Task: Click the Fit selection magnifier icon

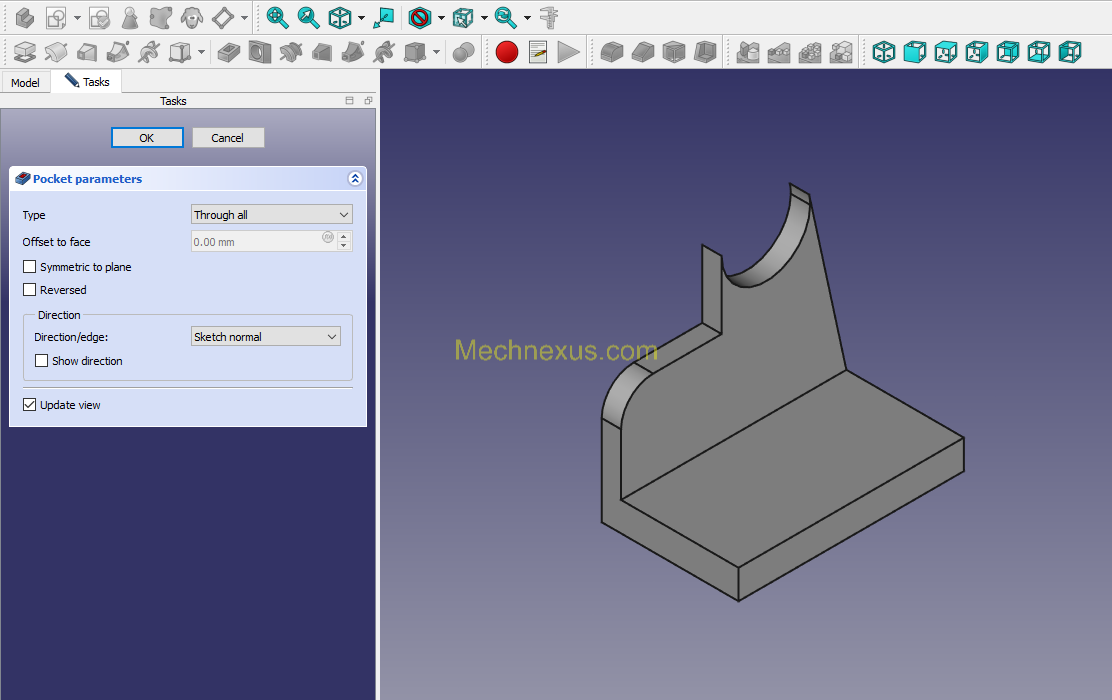Action: coord(308,18)
